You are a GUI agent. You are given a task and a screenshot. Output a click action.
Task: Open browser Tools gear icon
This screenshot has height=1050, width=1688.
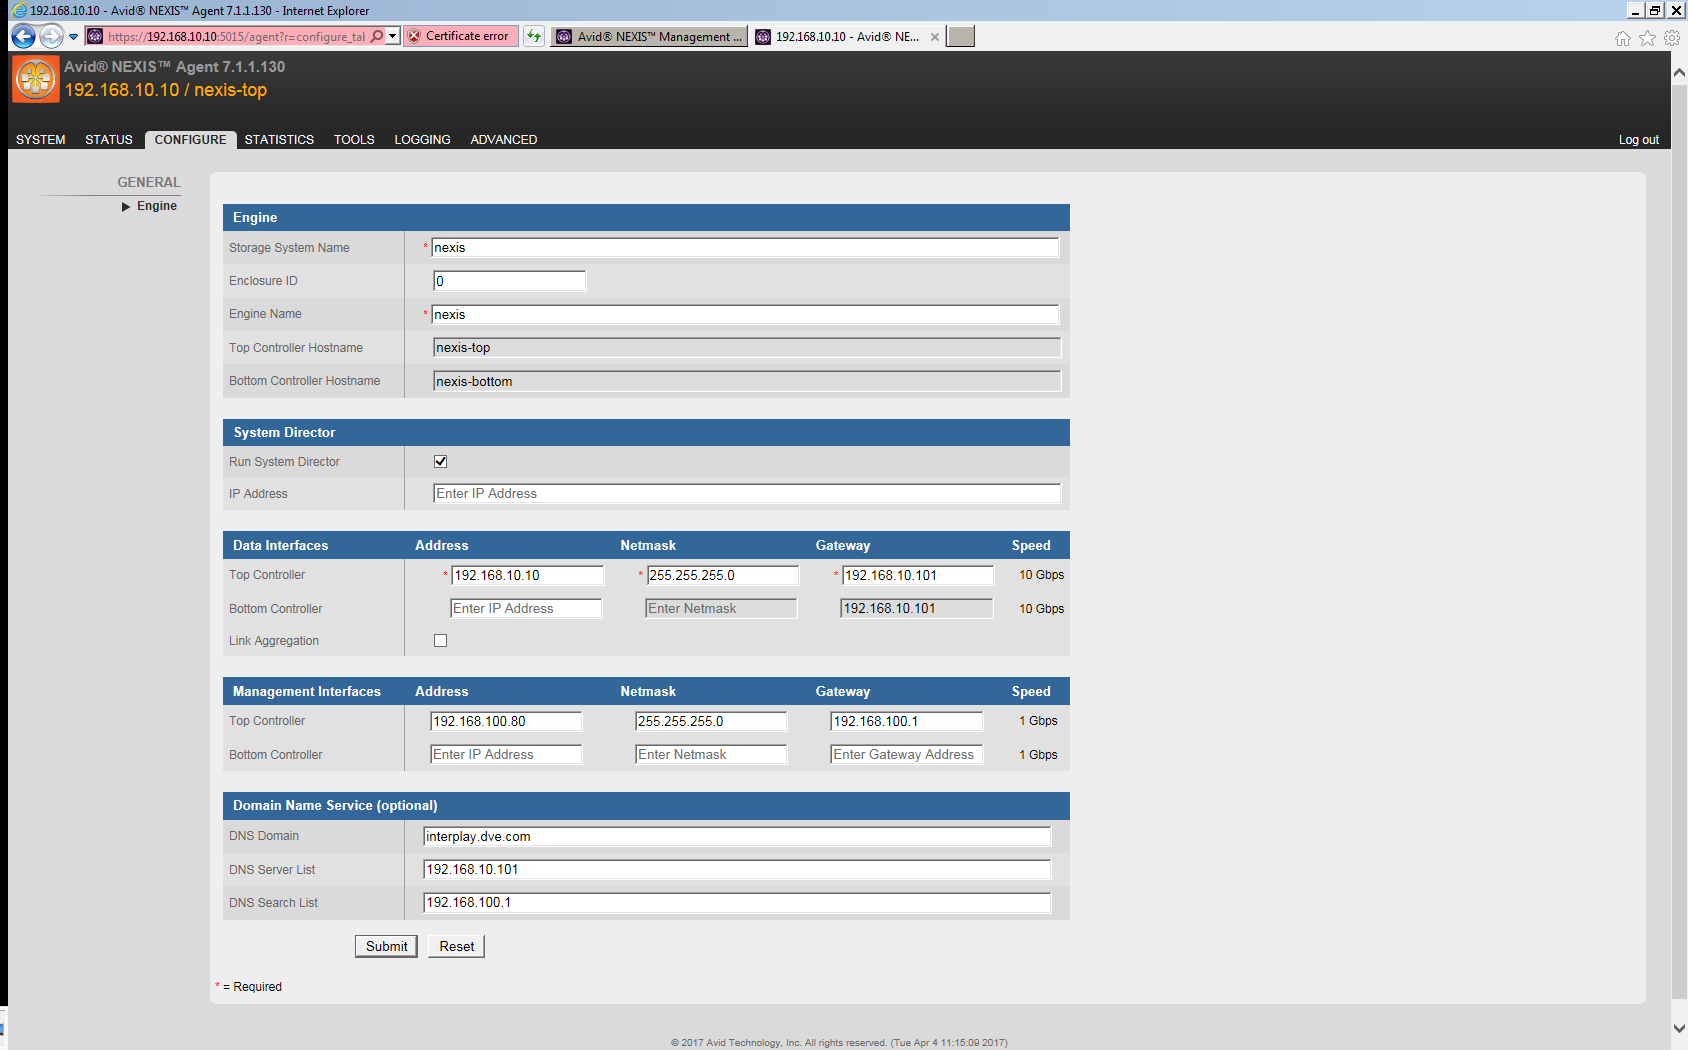tap(1672, 38)
